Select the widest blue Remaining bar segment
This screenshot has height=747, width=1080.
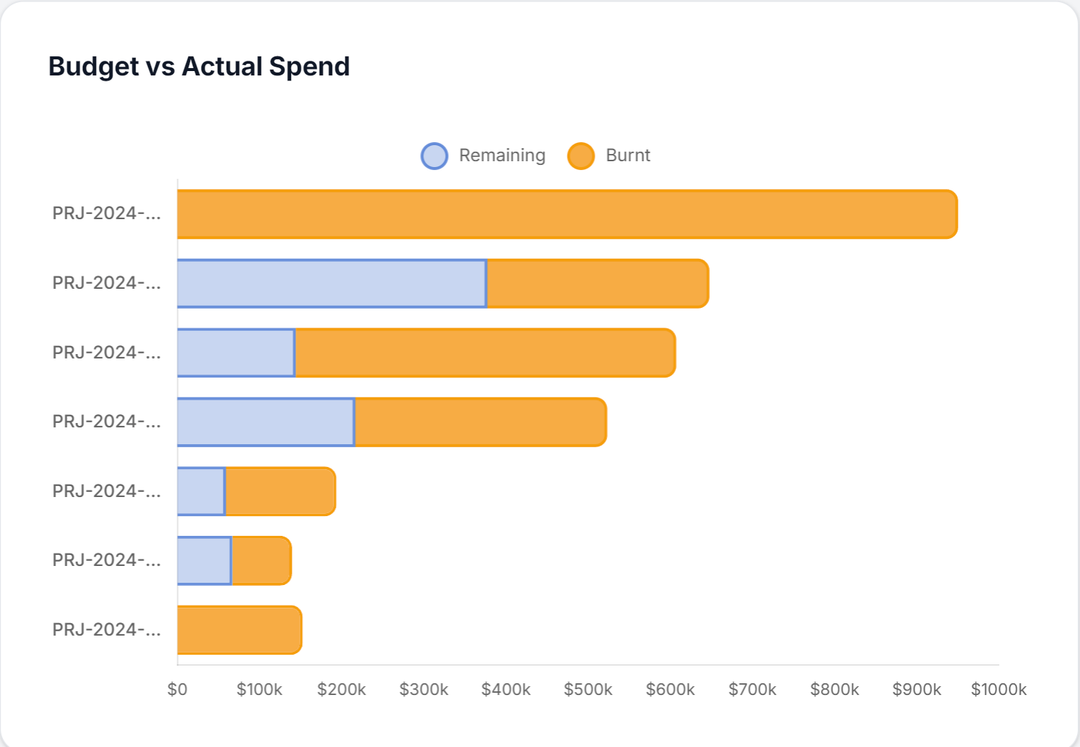pos(331,283)
